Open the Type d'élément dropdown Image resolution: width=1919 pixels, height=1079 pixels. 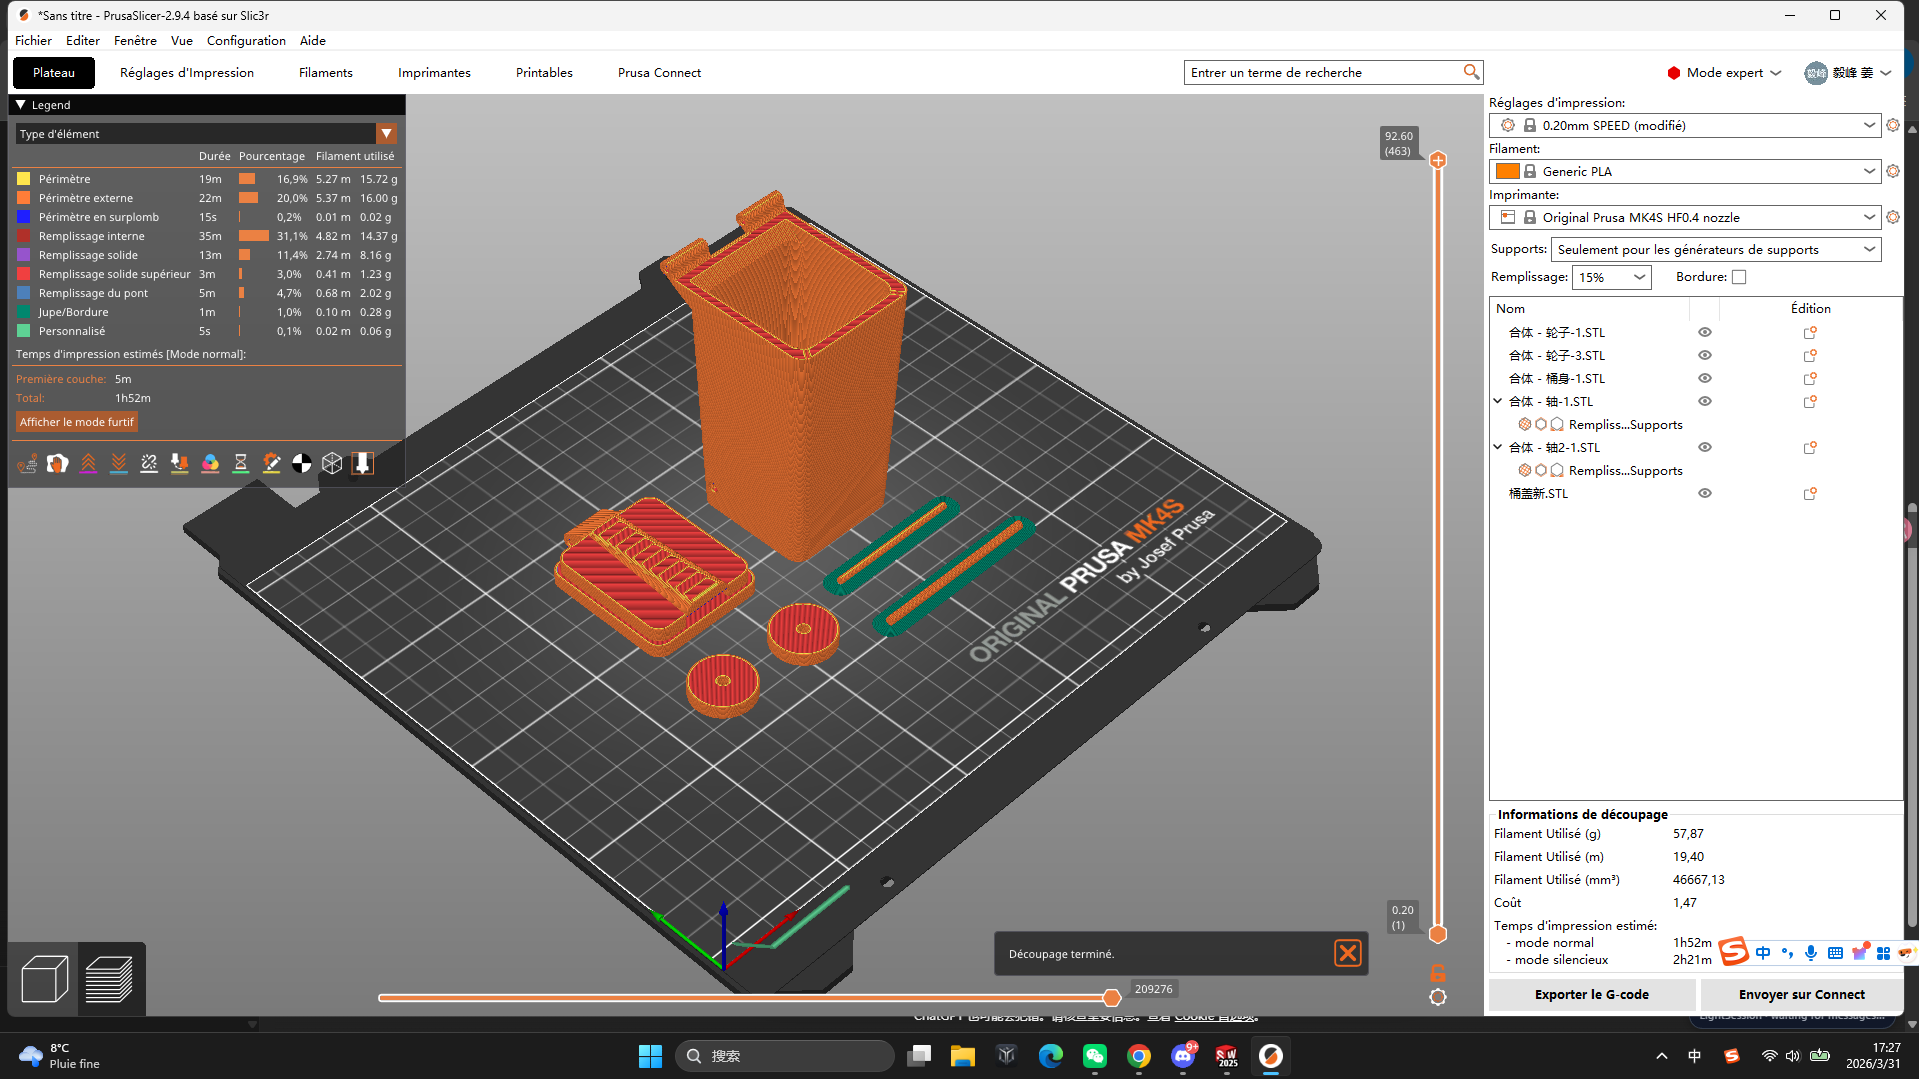386,134
